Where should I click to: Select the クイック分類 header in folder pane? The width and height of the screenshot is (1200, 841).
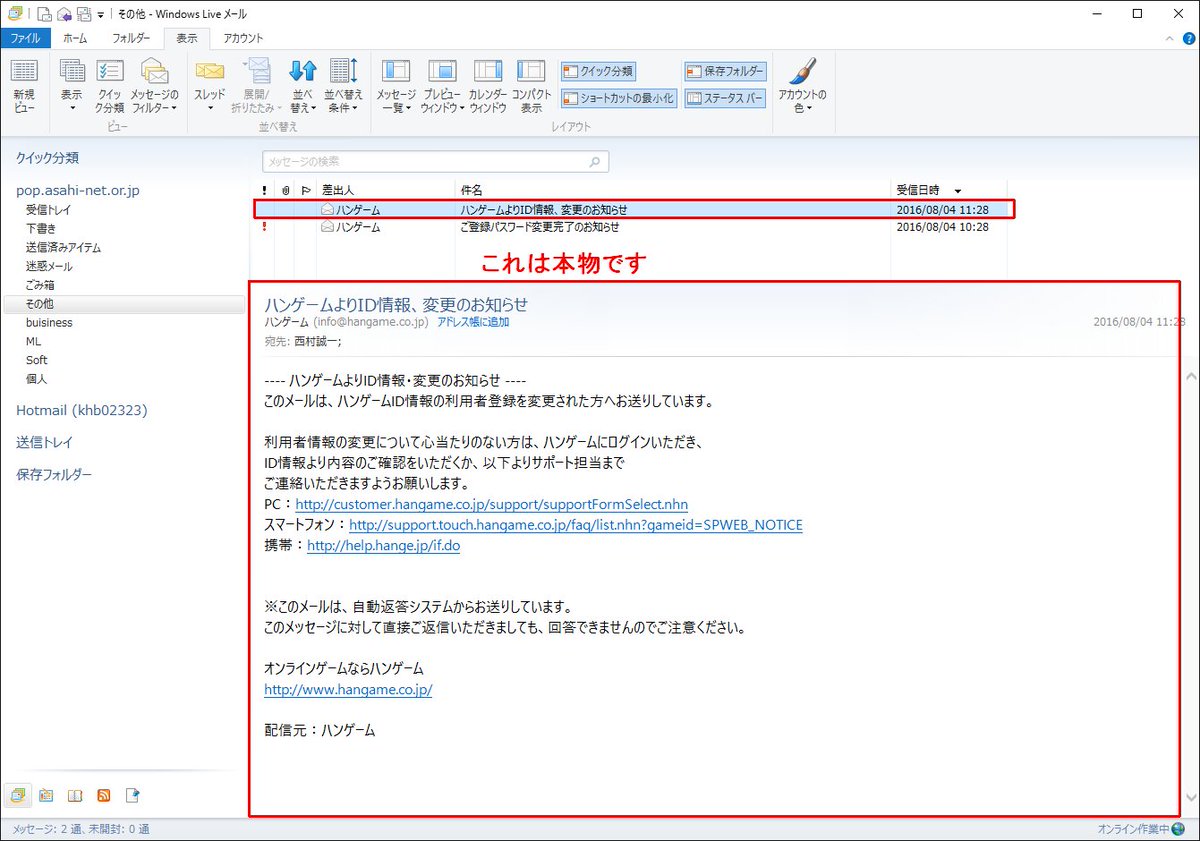[x=47, y=158]
